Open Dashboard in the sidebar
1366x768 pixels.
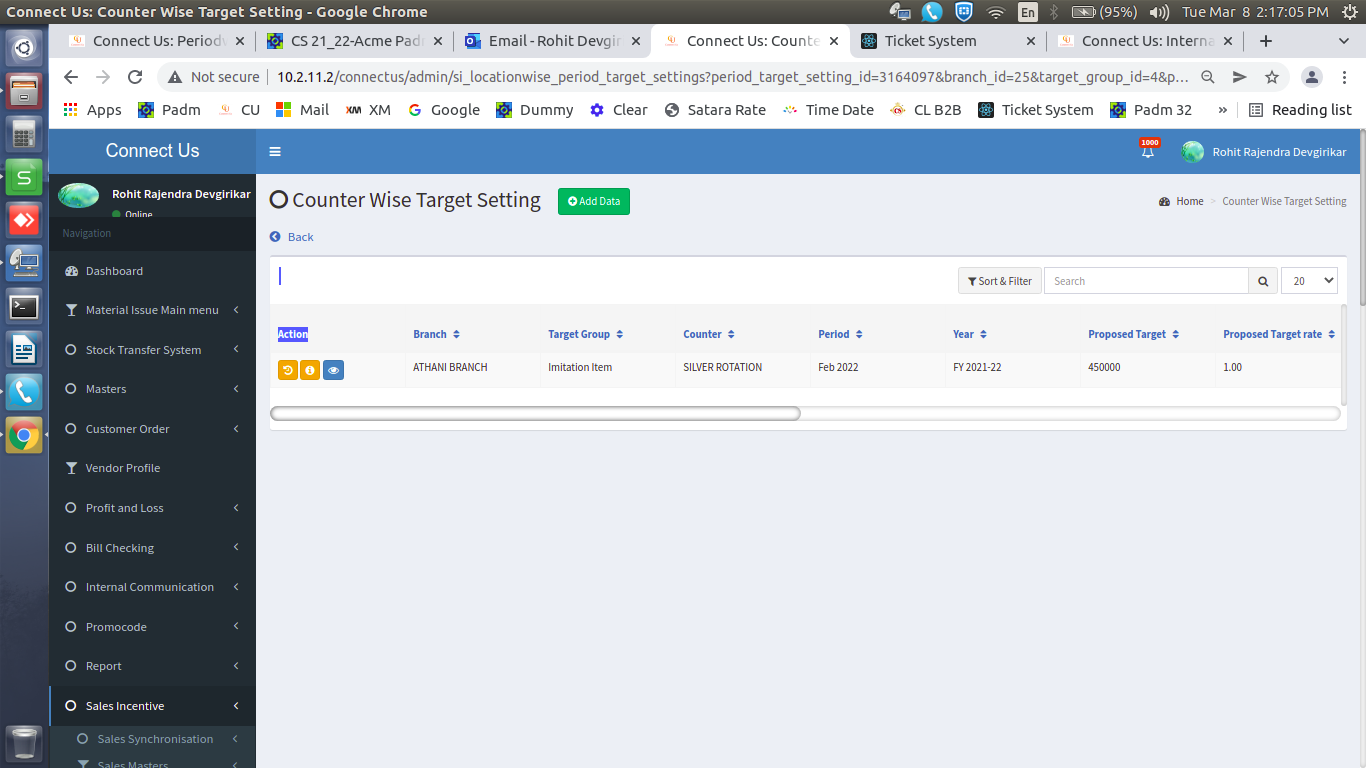(x=152, y=271)
